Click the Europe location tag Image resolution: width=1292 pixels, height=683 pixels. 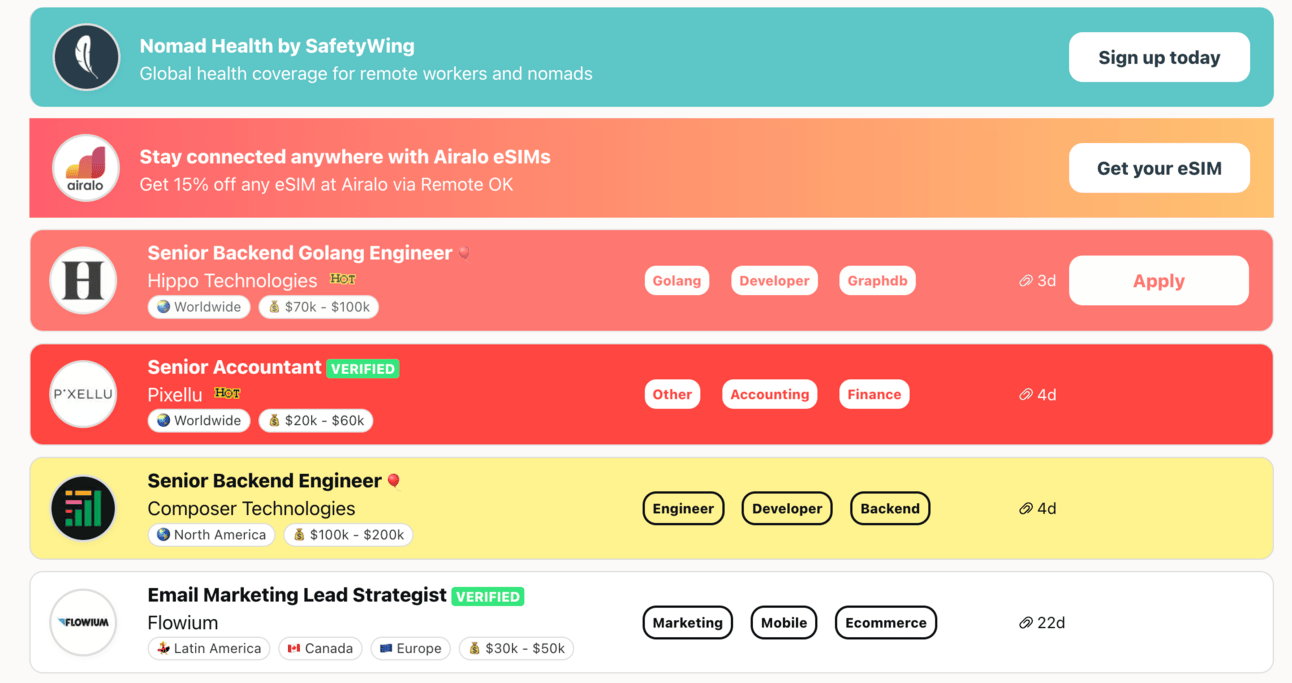click(x=411, y=649)
